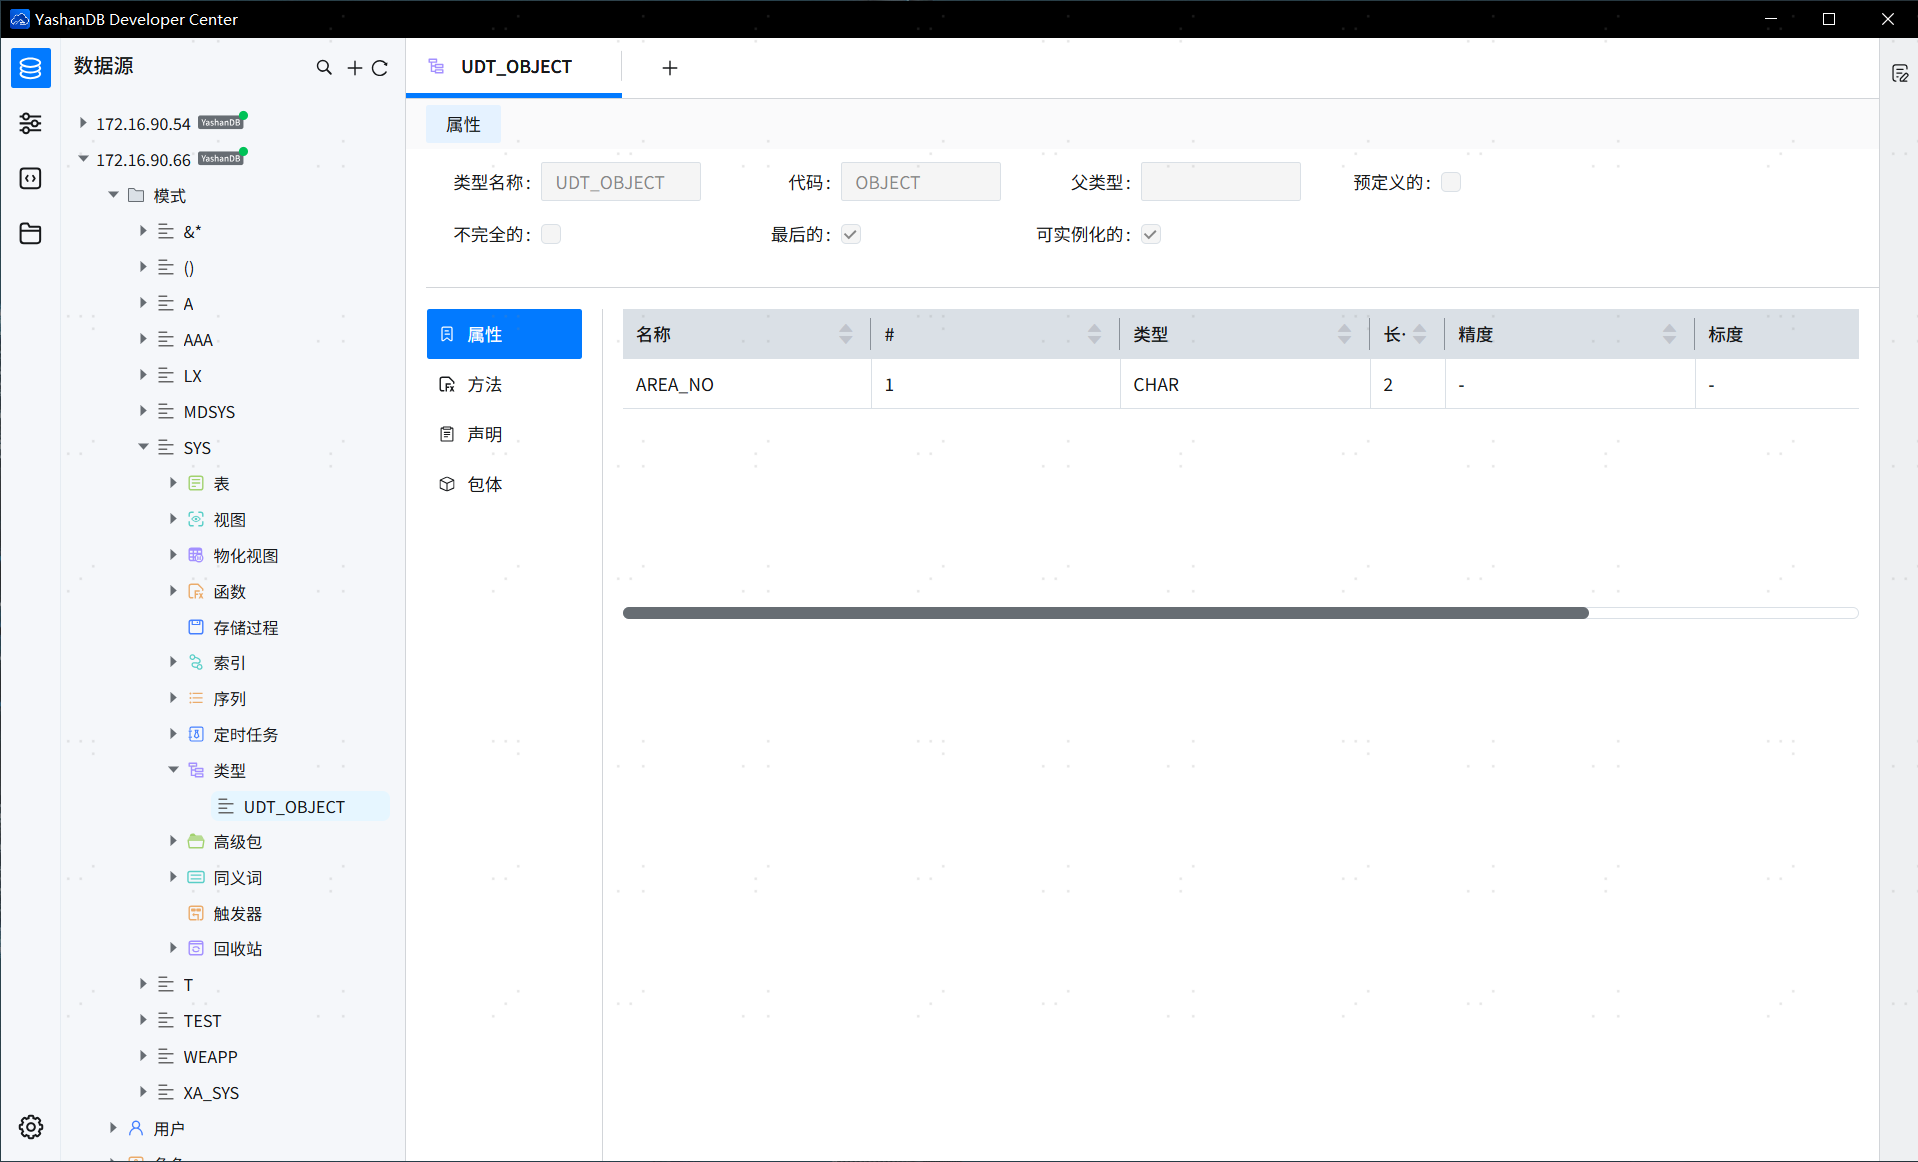Add a new data source with plus icon
1918x1162 pixels.
[354, 67]
